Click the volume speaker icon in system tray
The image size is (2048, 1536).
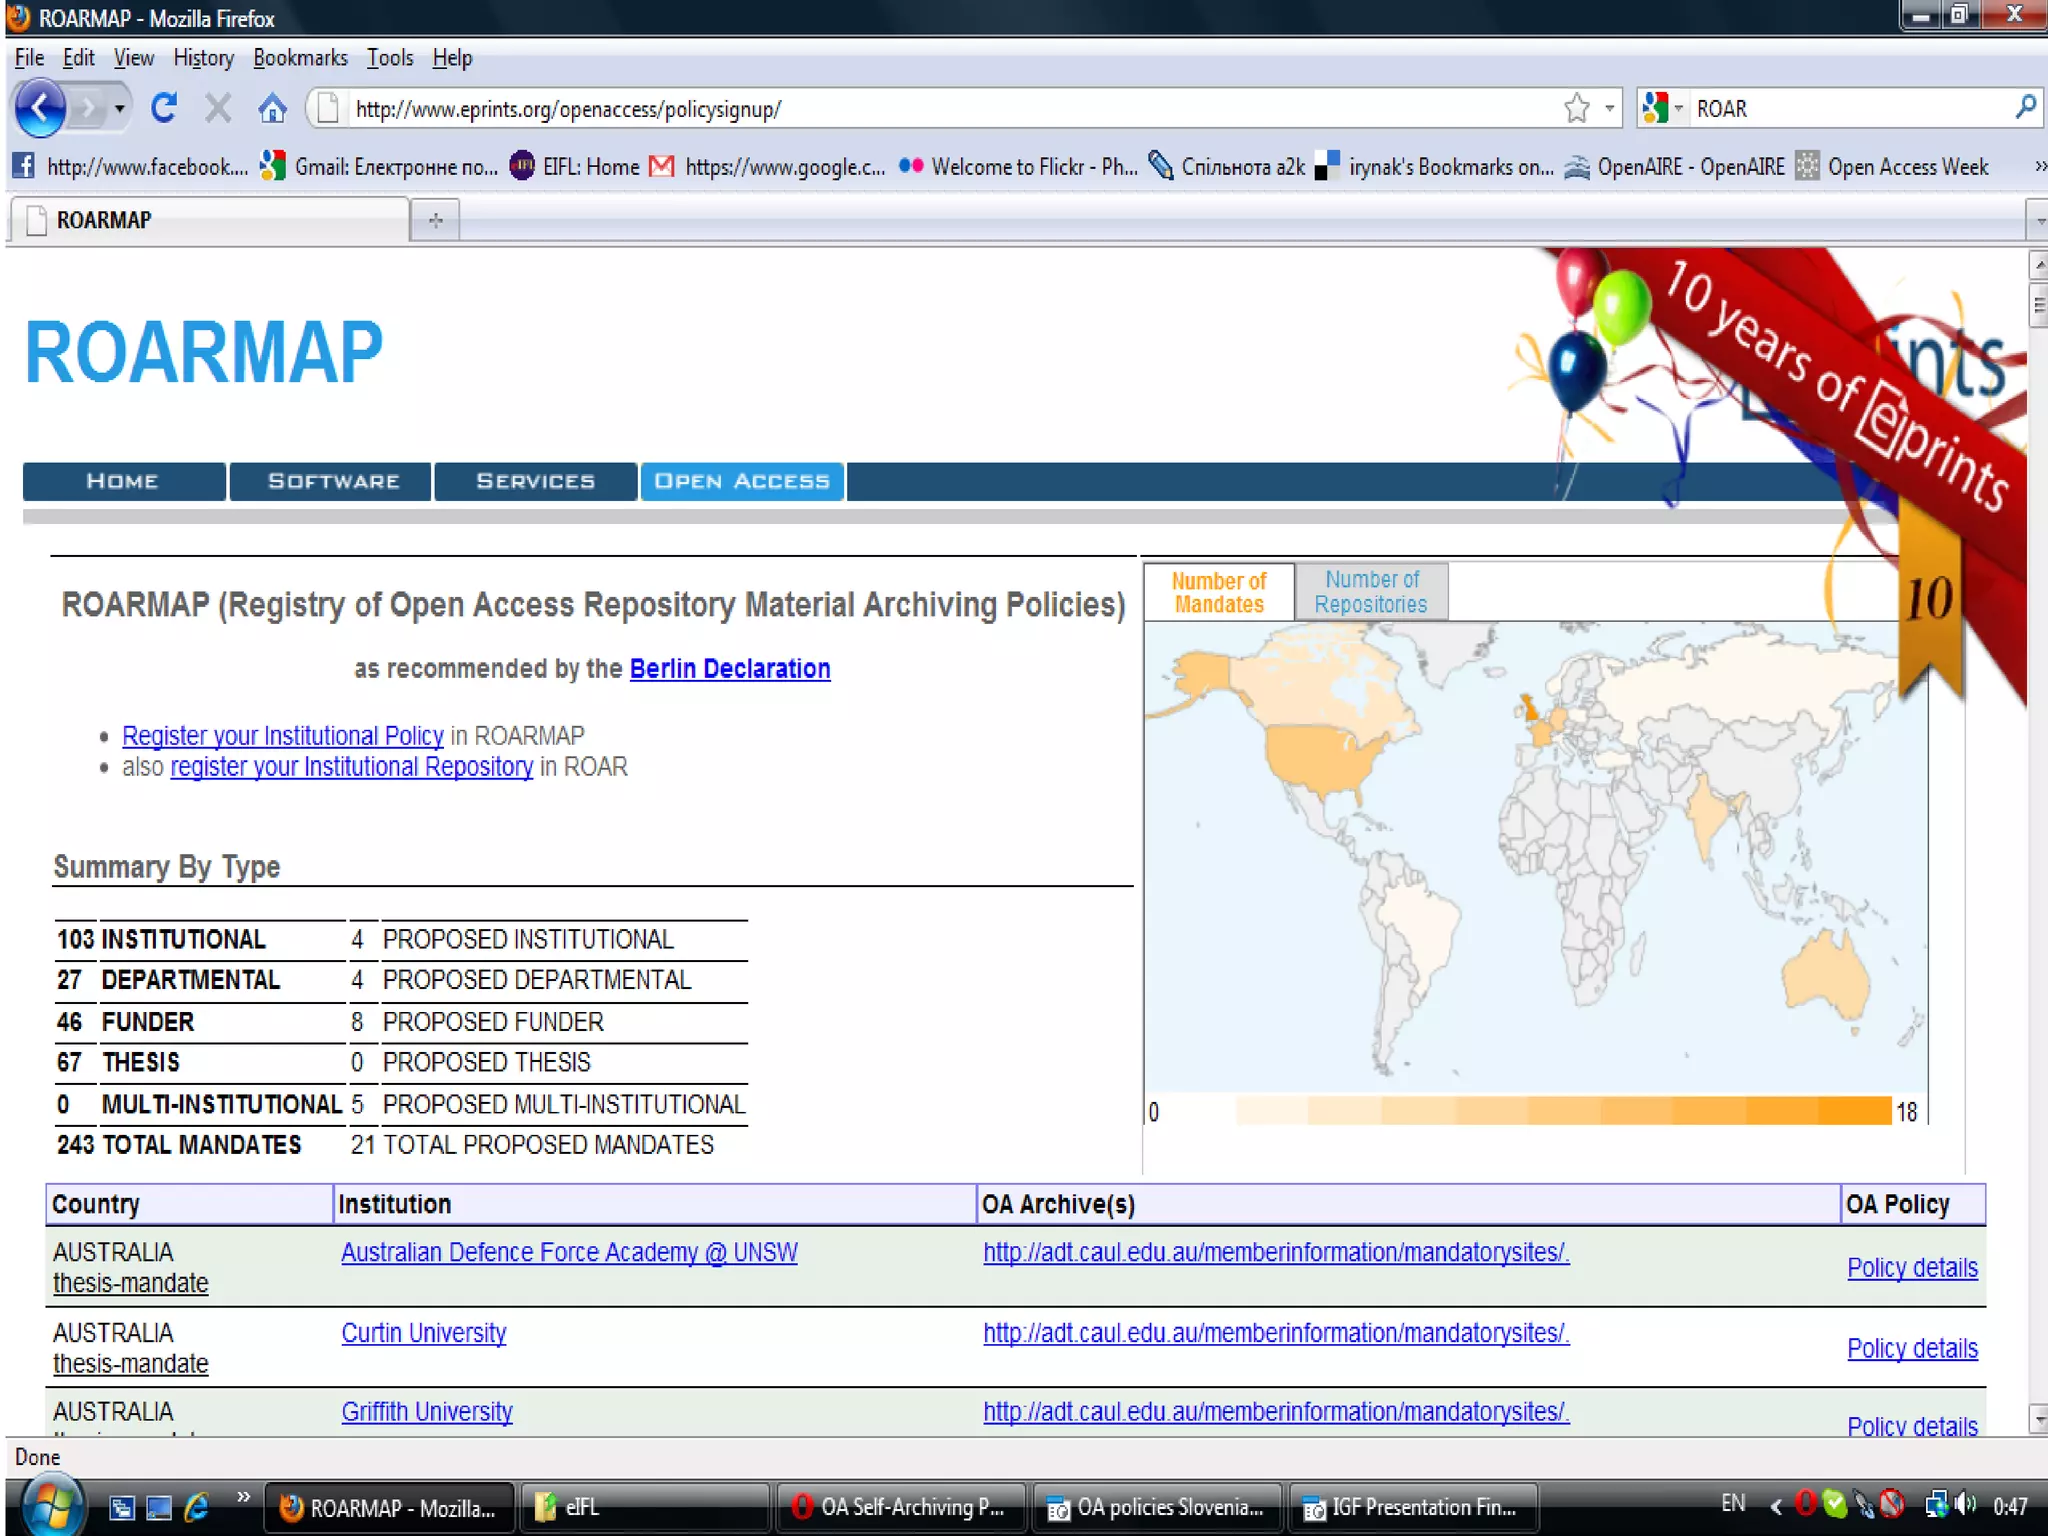coord(1964,1503)
